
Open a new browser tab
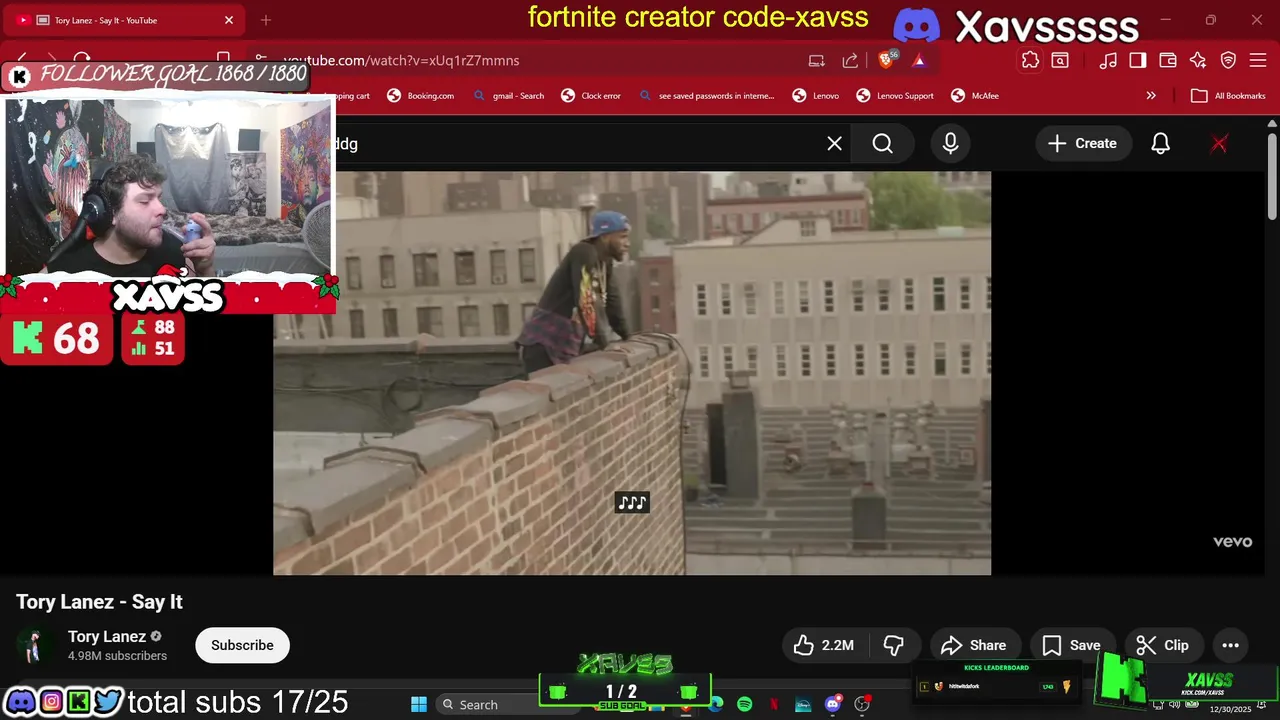[266, 20]
